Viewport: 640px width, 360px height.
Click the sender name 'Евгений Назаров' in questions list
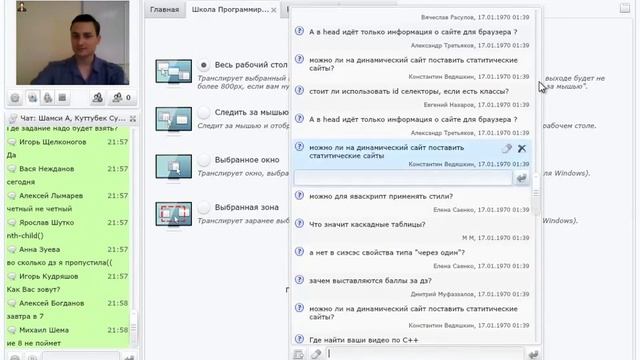pos(449,105)
